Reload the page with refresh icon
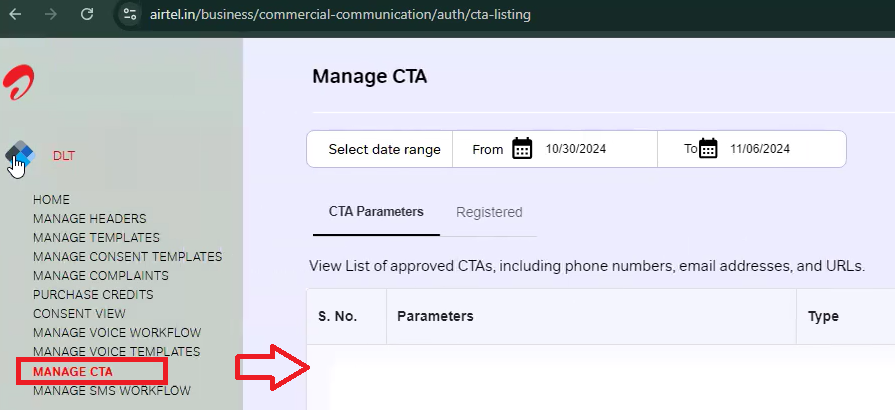The image size is (895, 410). pyautogui.click(x=87, y=14)
